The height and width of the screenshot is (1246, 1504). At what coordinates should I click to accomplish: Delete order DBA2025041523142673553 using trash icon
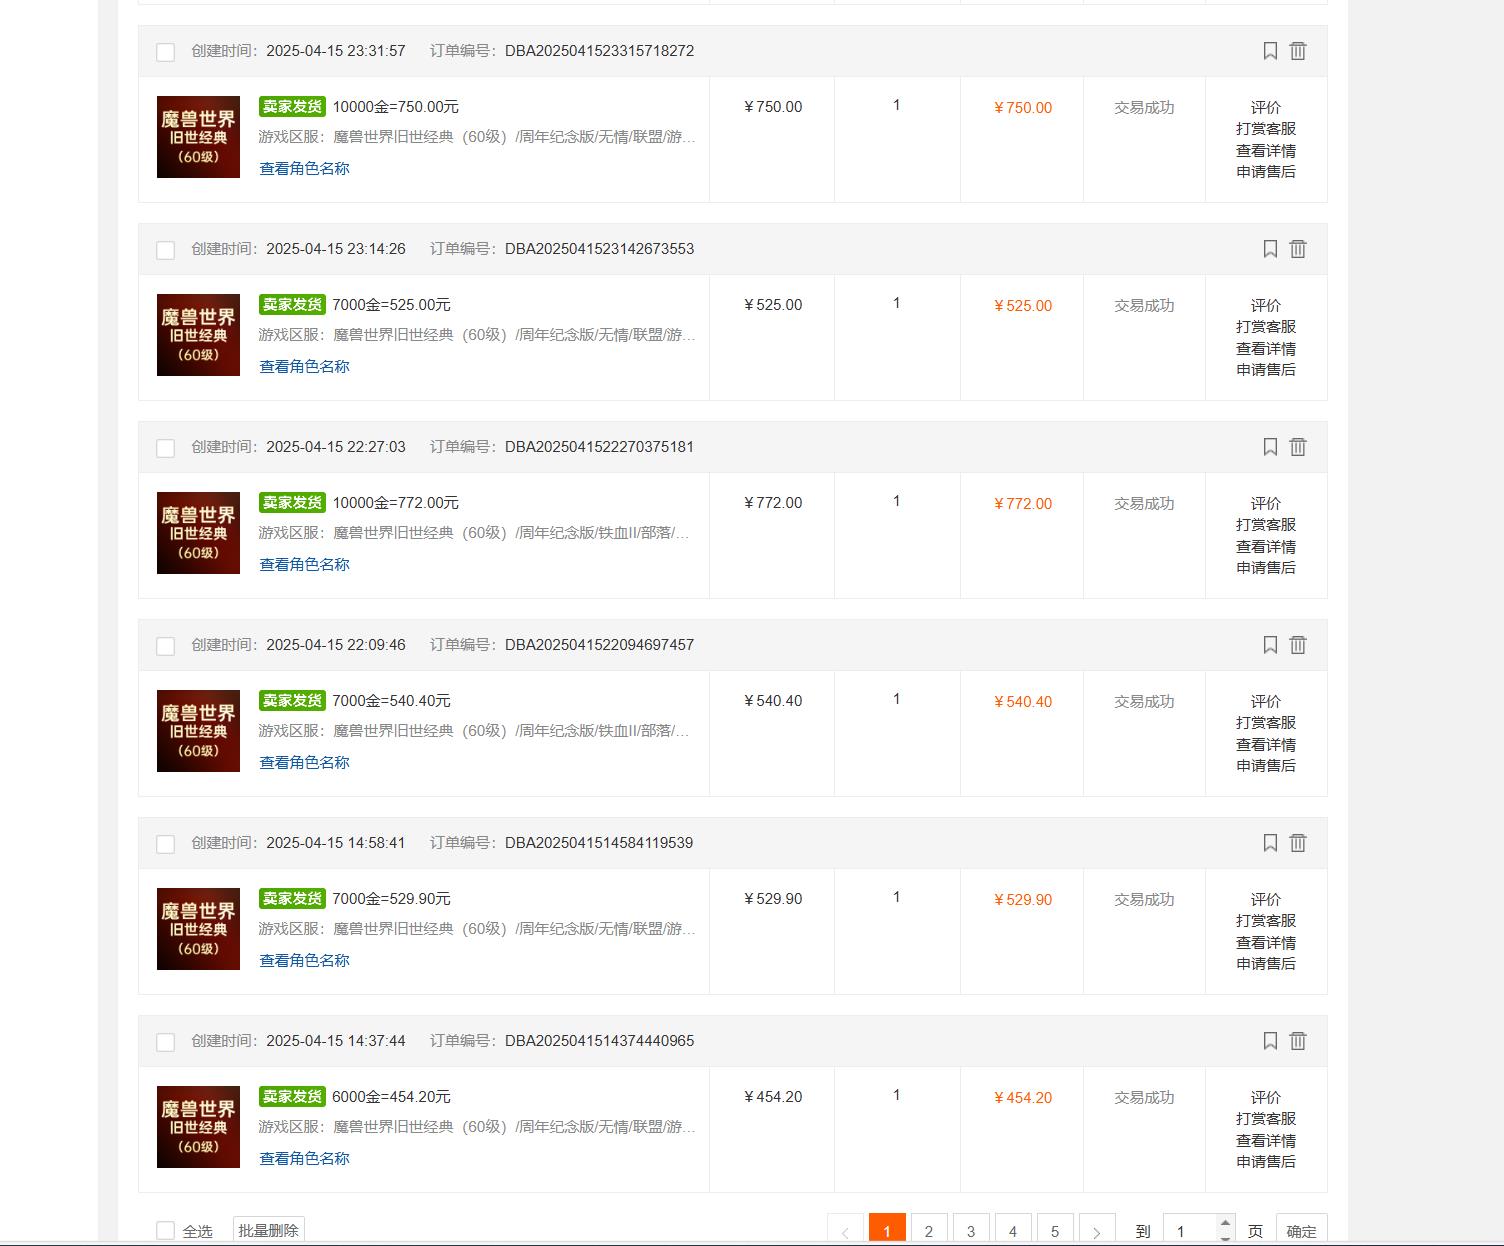(x=1298, y=249)
